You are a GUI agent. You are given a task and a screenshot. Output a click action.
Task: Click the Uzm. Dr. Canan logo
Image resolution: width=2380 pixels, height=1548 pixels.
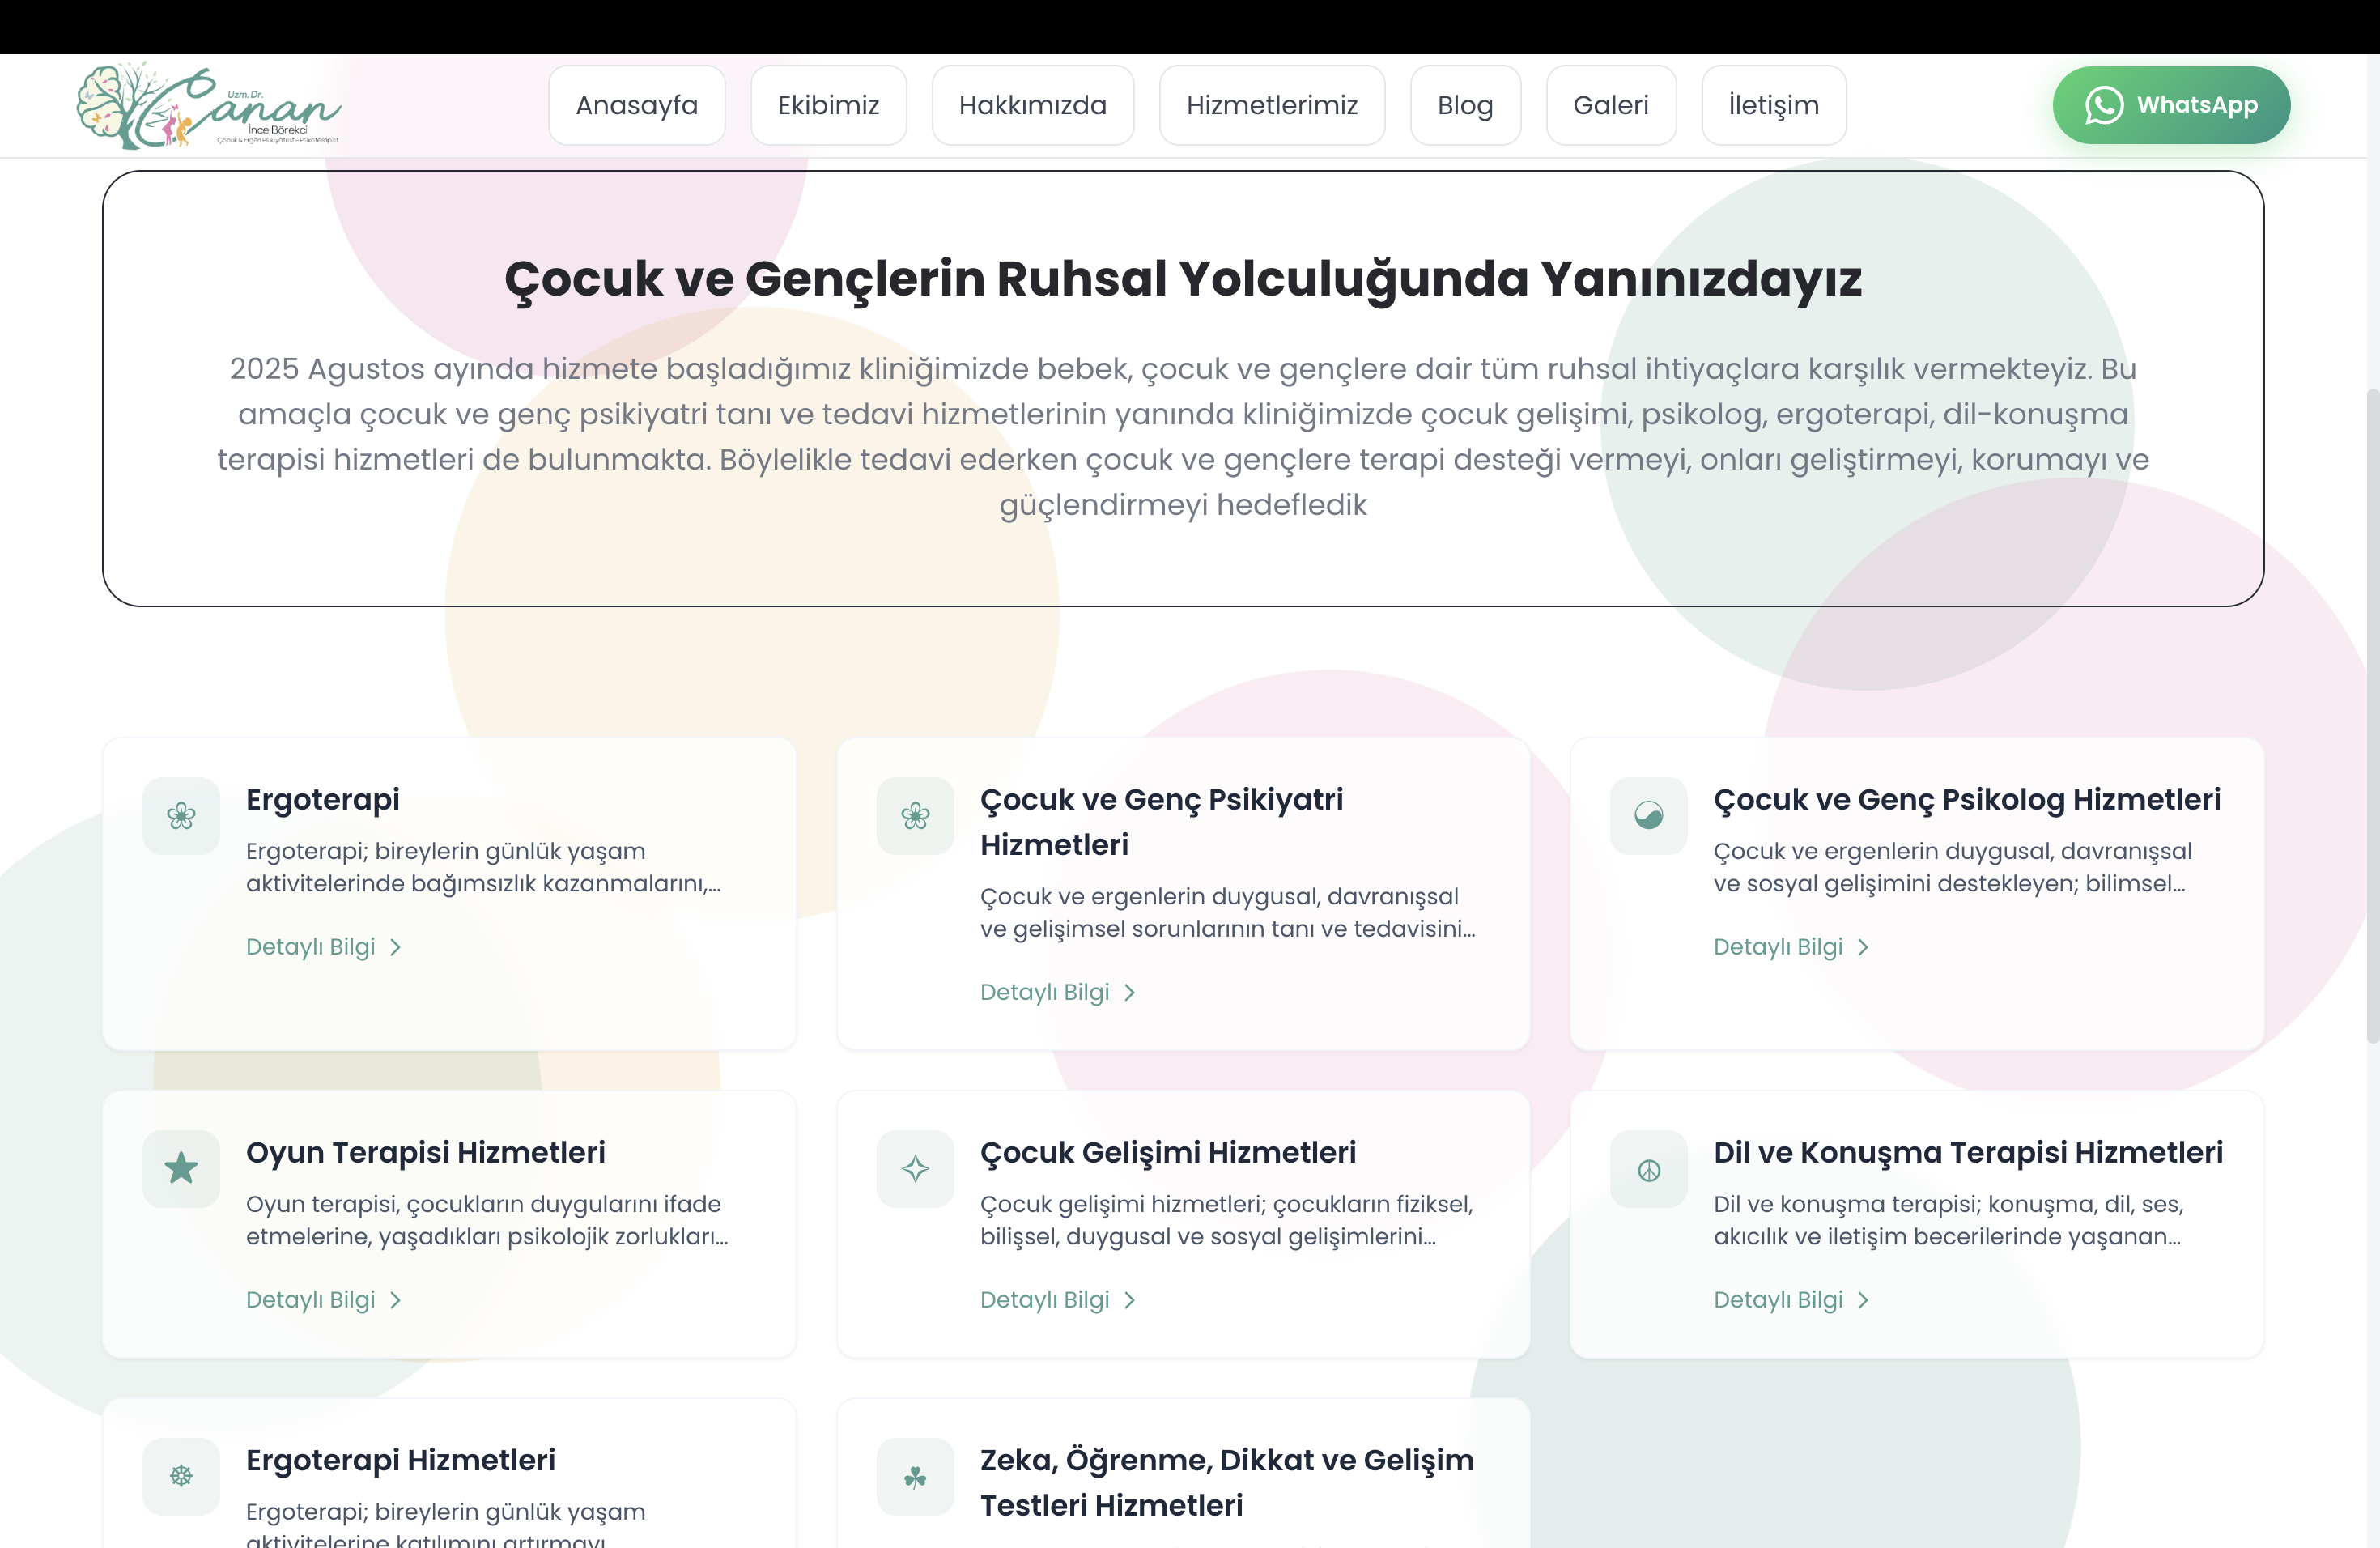tap(209, 106)
